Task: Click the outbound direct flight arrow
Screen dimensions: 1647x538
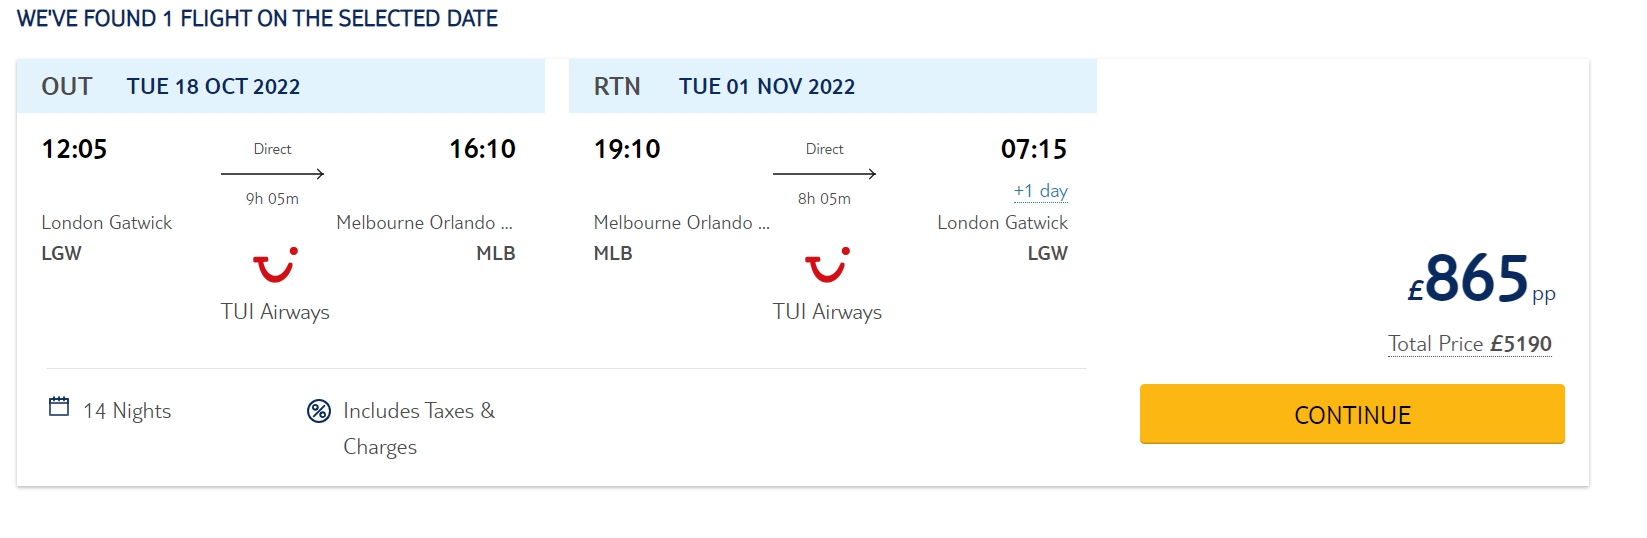Action: pyautogui.click(x=272, y=174)
